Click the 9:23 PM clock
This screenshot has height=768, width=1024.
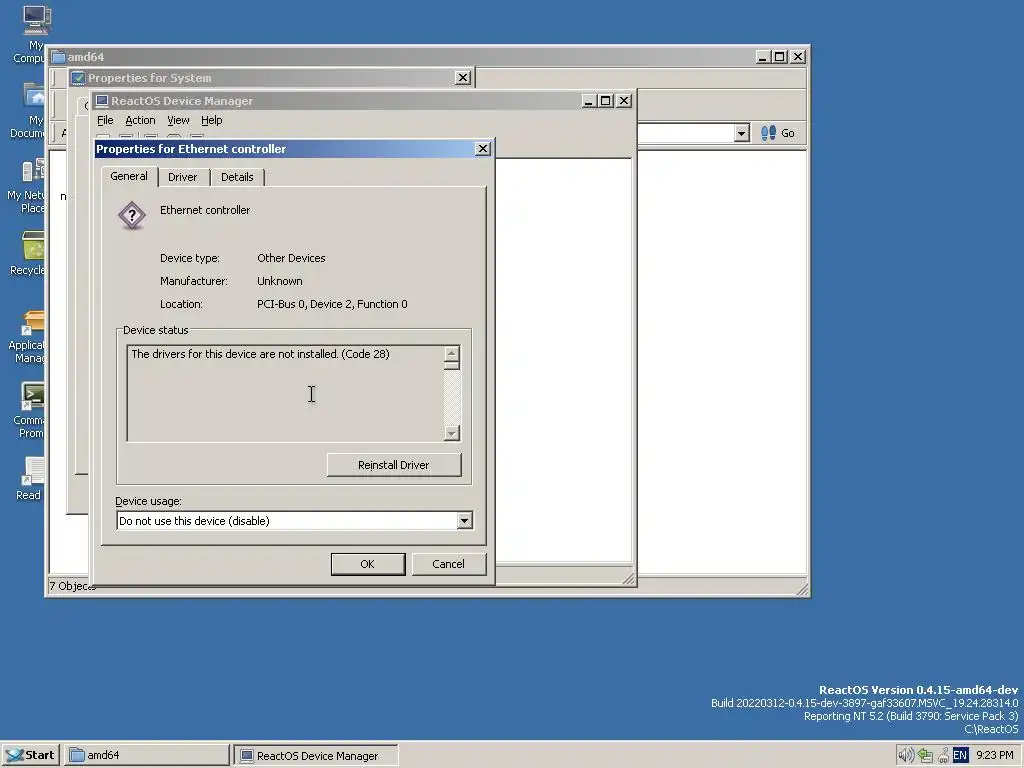pyautogui.click(x=995, y=756)
